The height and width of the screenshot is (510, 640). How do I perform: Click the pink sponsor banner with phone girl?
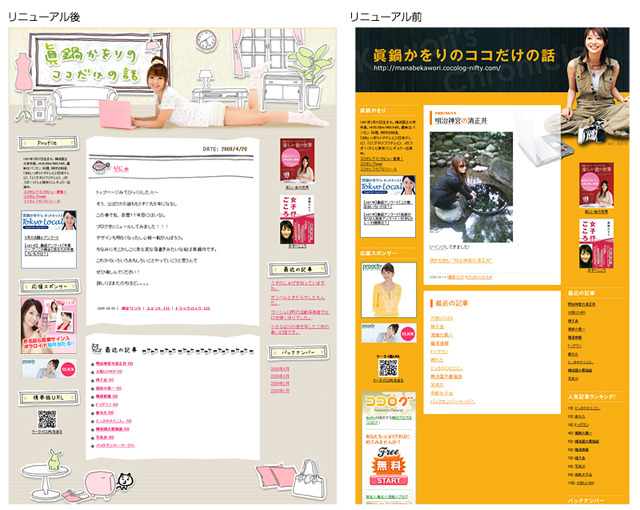tap(49, 325)
